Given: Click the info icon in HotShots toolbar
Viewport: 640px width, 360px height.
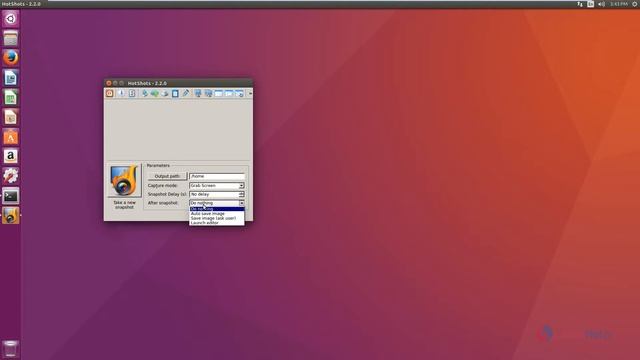Looking at the screenshot, I should [121, 93].
